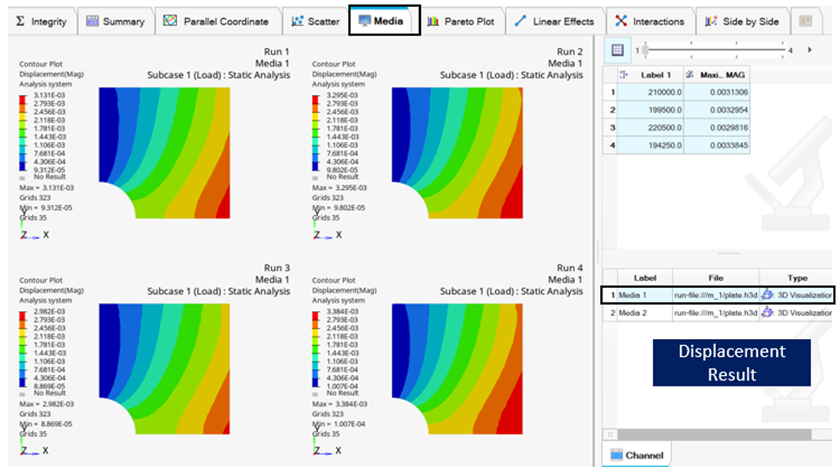Click the cell with value 0.0029816

(x=716, y=127)
